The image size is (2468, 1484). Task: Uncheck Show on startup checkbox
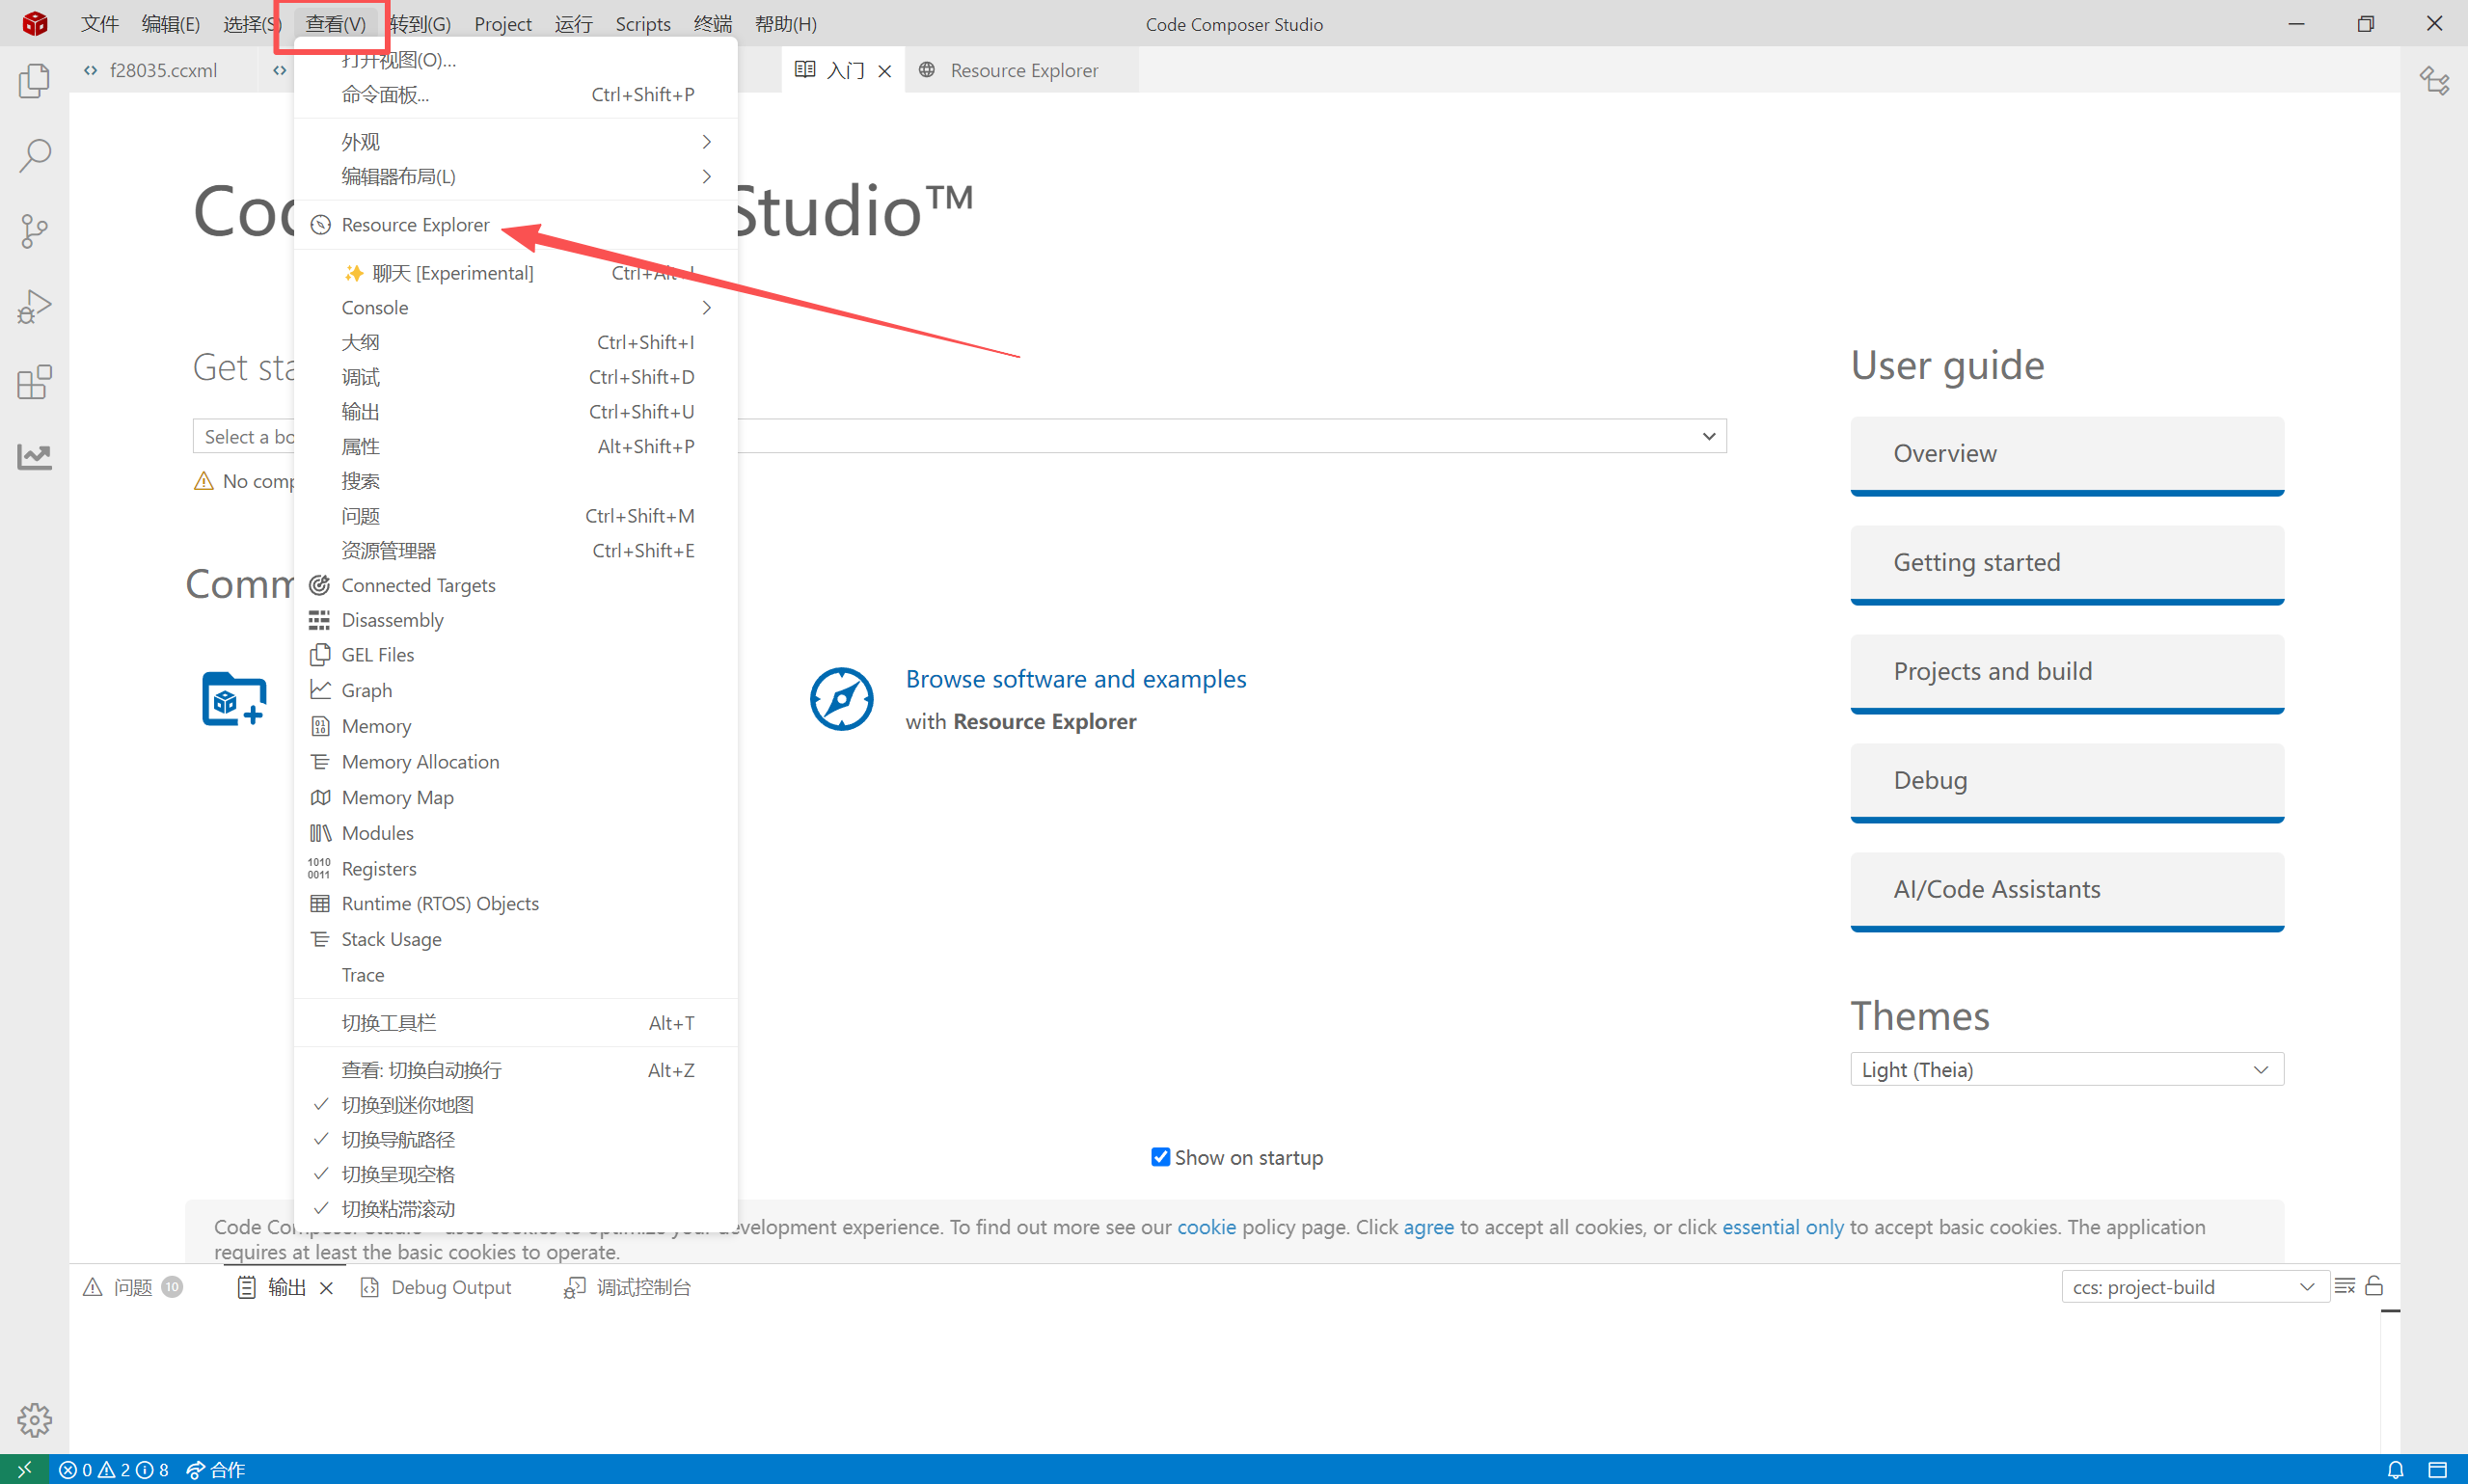1160,1157
